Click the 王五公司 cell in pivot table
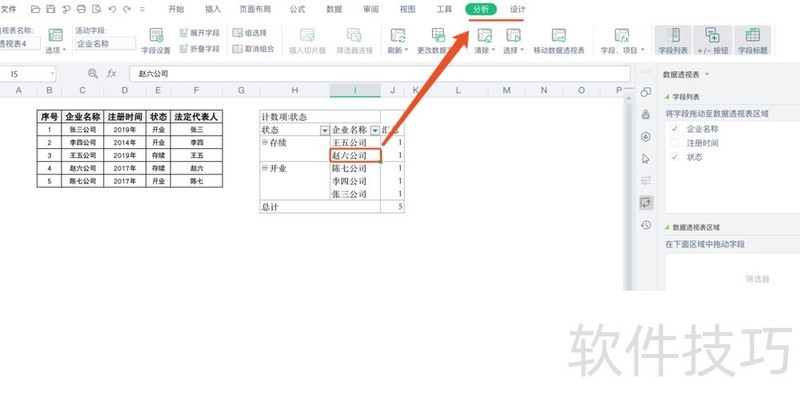Viewport: 800px width, 410px height. pyautogui.click(x=355, y=142)
